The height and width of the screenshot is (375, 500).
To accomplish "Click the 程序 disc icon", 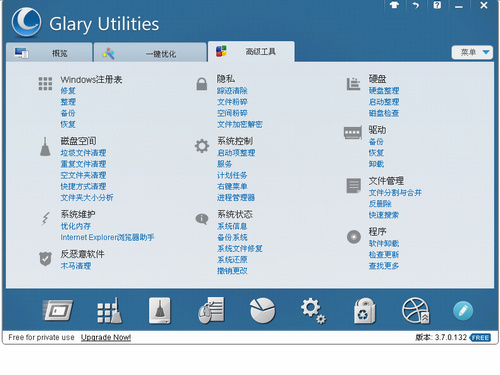I will tap(354, 237).
